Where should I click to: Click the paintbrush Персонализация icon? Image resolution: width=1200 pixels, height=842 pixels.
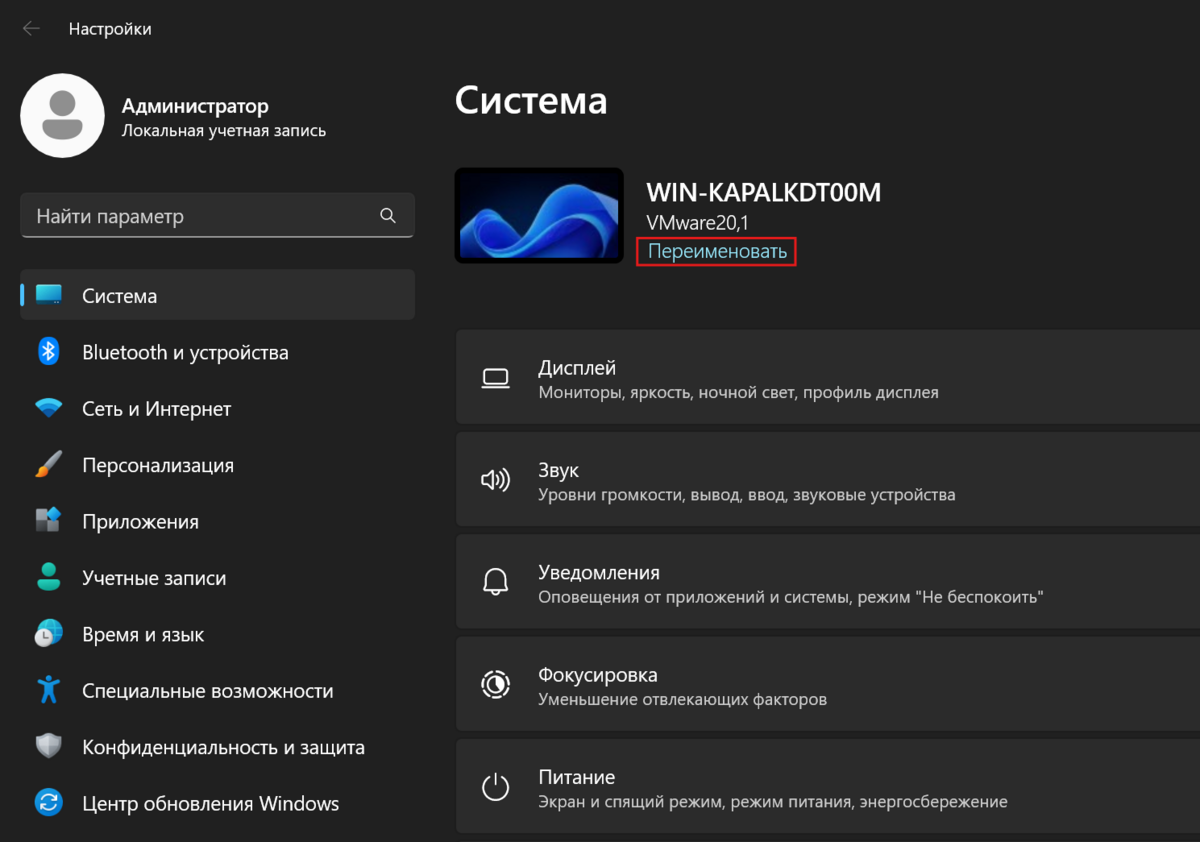[x=48, y=465]
